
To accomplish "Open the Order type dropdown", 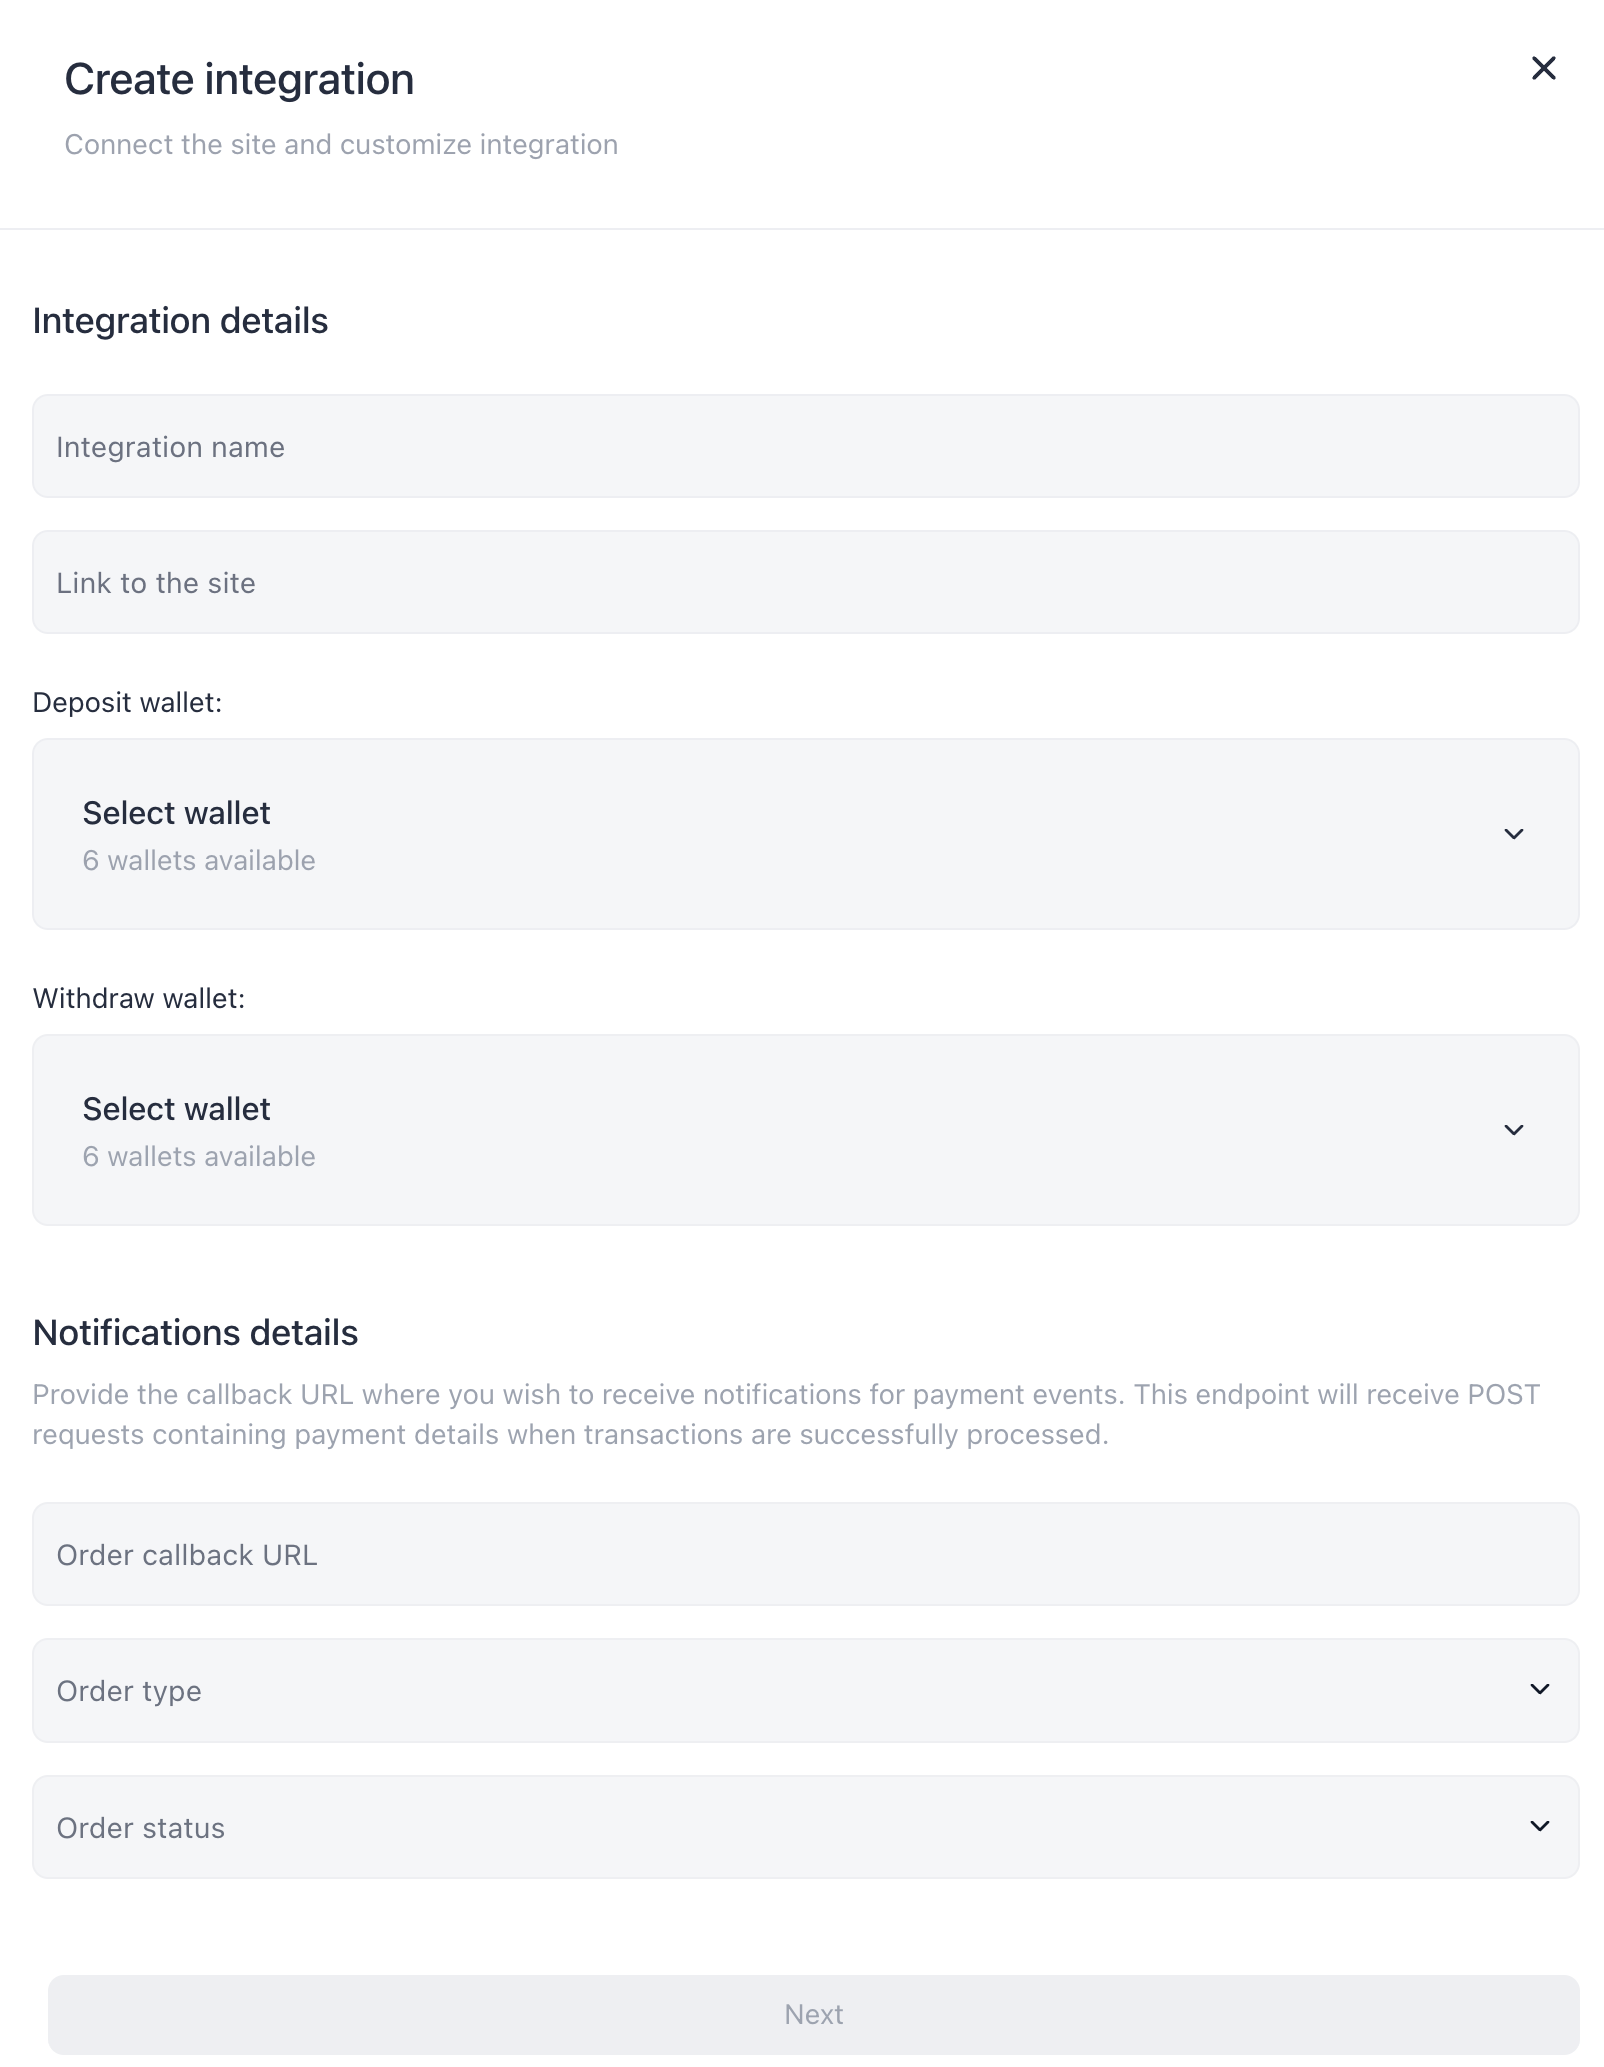I will 805,1690.
